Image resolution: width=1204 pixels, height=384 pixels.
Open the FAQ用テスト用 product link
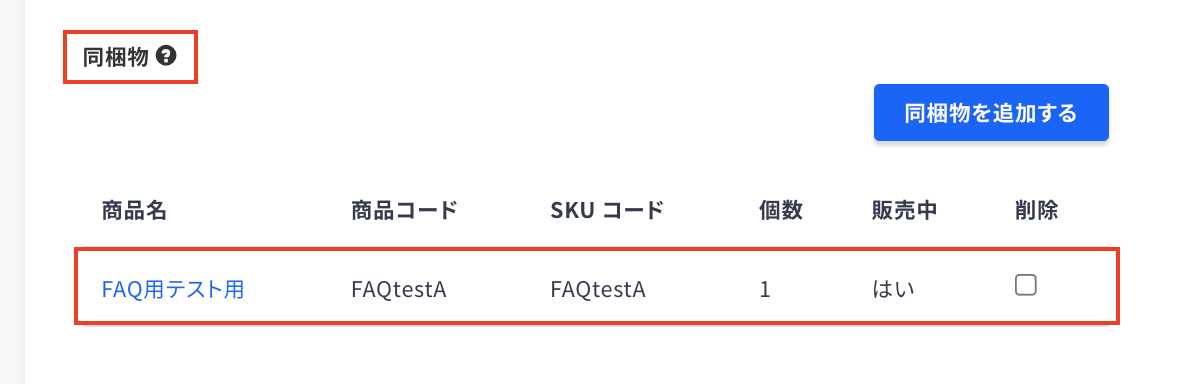point(173,290)
